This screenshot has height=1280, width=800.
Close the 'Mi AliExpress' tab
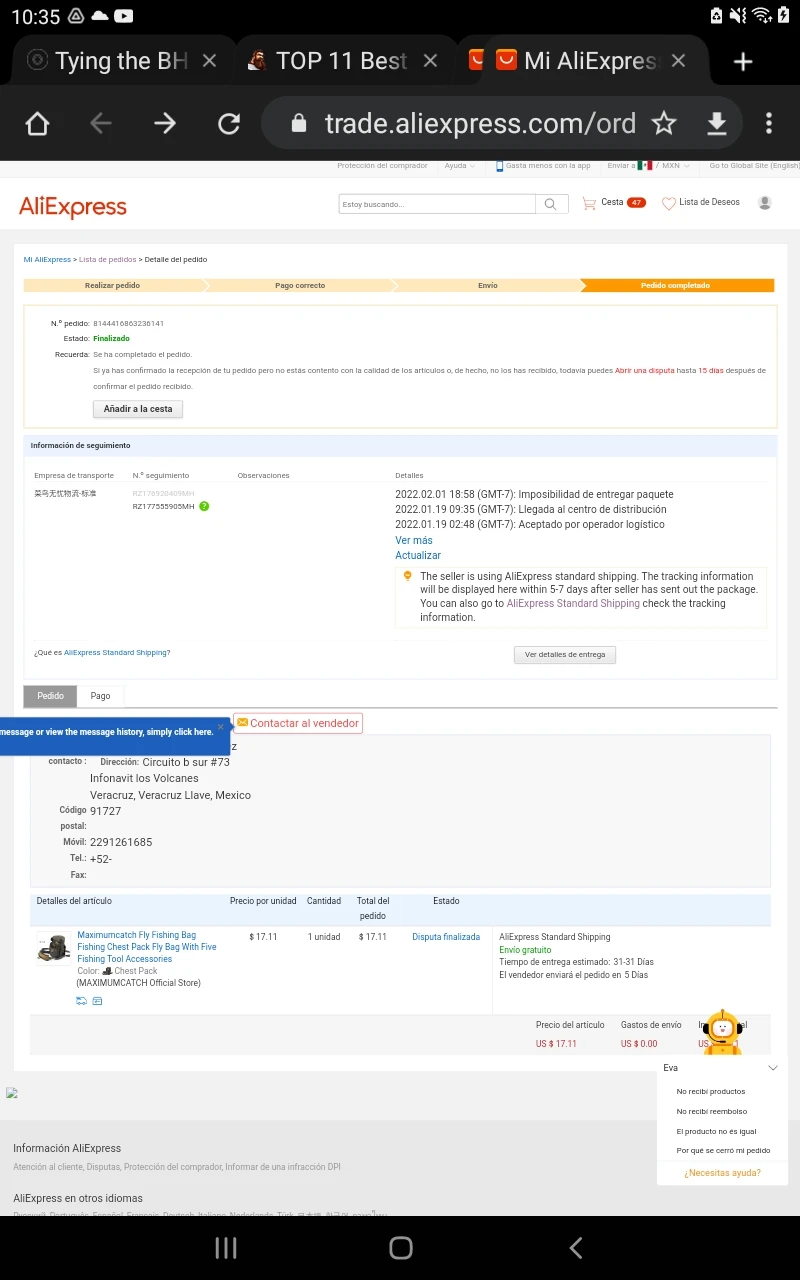(678, 61)
